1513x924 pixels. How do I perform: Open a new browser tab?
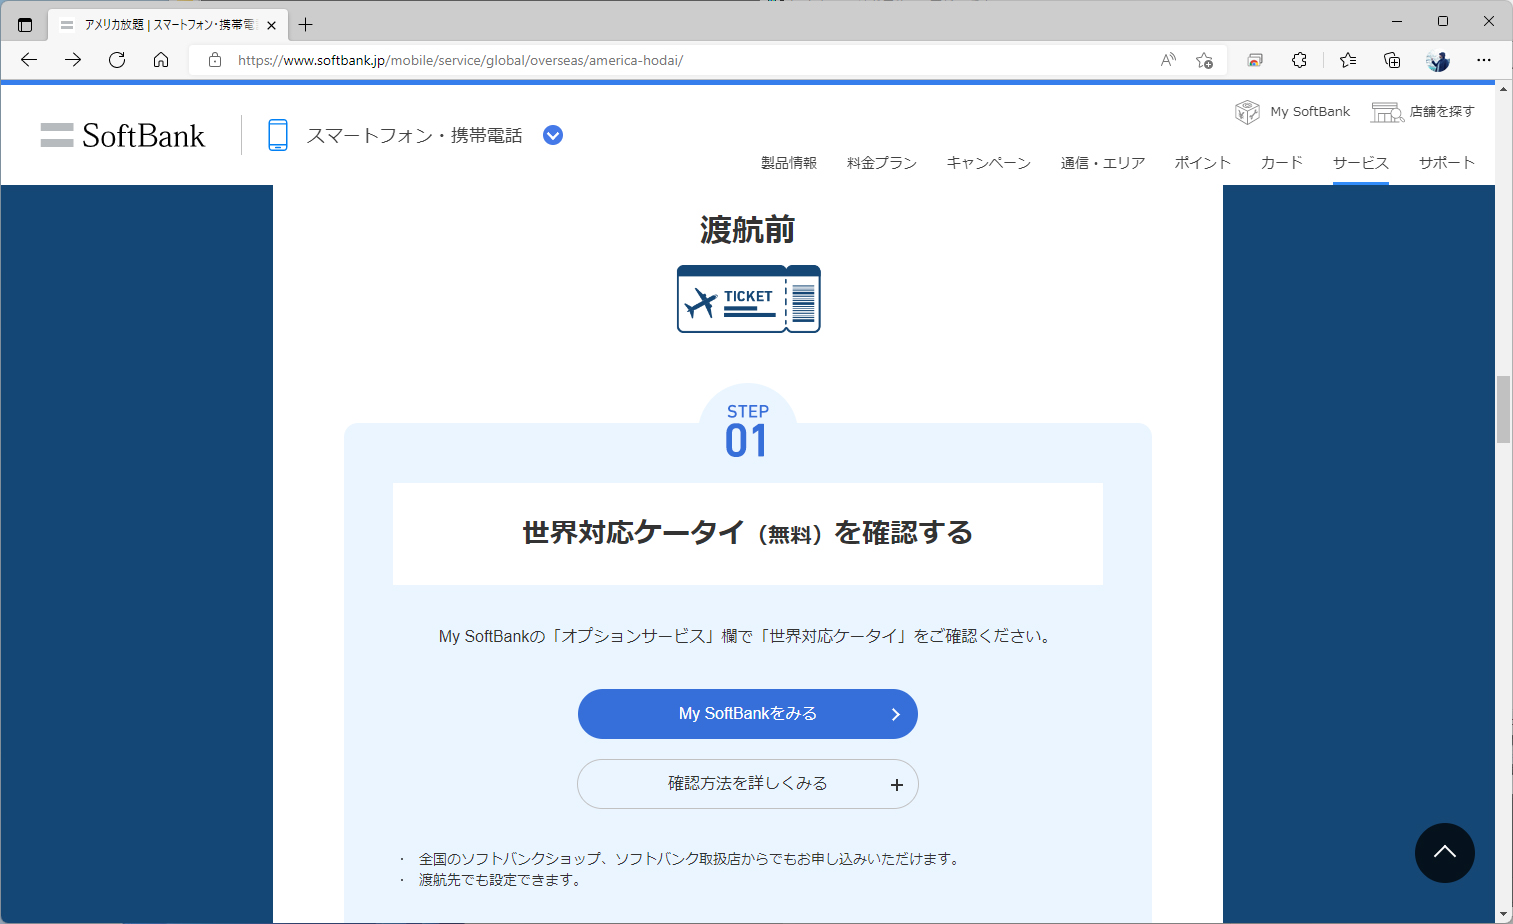pos(306,24)
